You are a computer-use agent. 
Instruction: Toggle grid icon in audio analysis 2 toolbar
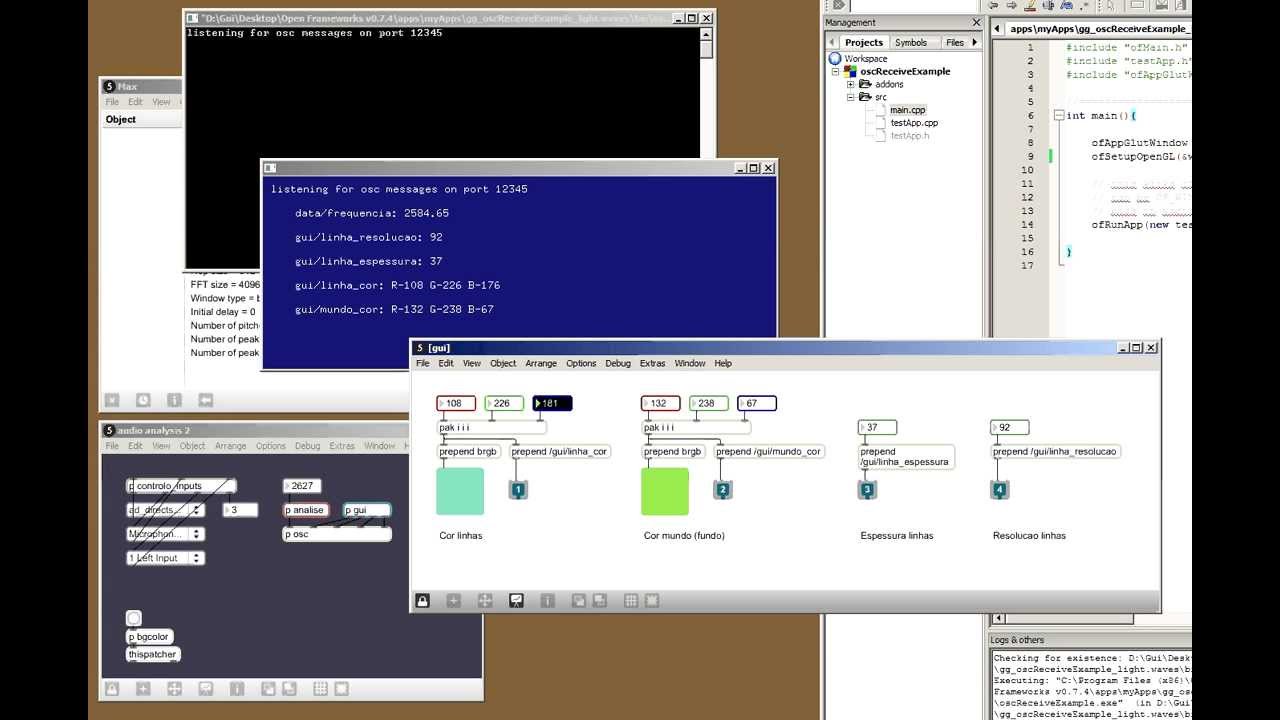point(320,689)
